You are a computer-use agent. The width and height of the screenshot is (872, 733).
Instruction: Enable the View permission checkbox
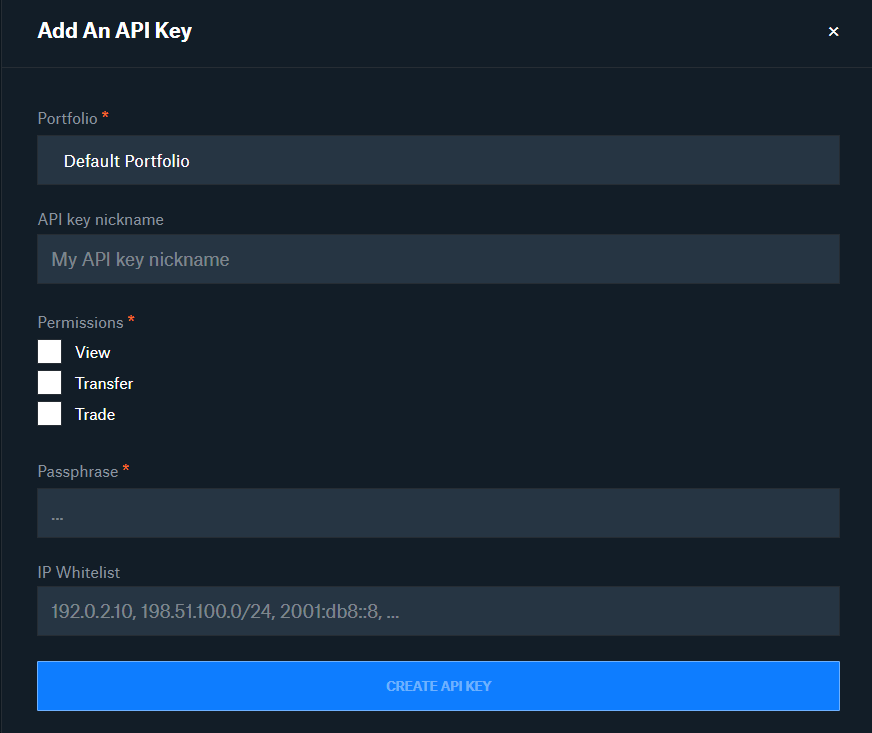click(49, 352)
